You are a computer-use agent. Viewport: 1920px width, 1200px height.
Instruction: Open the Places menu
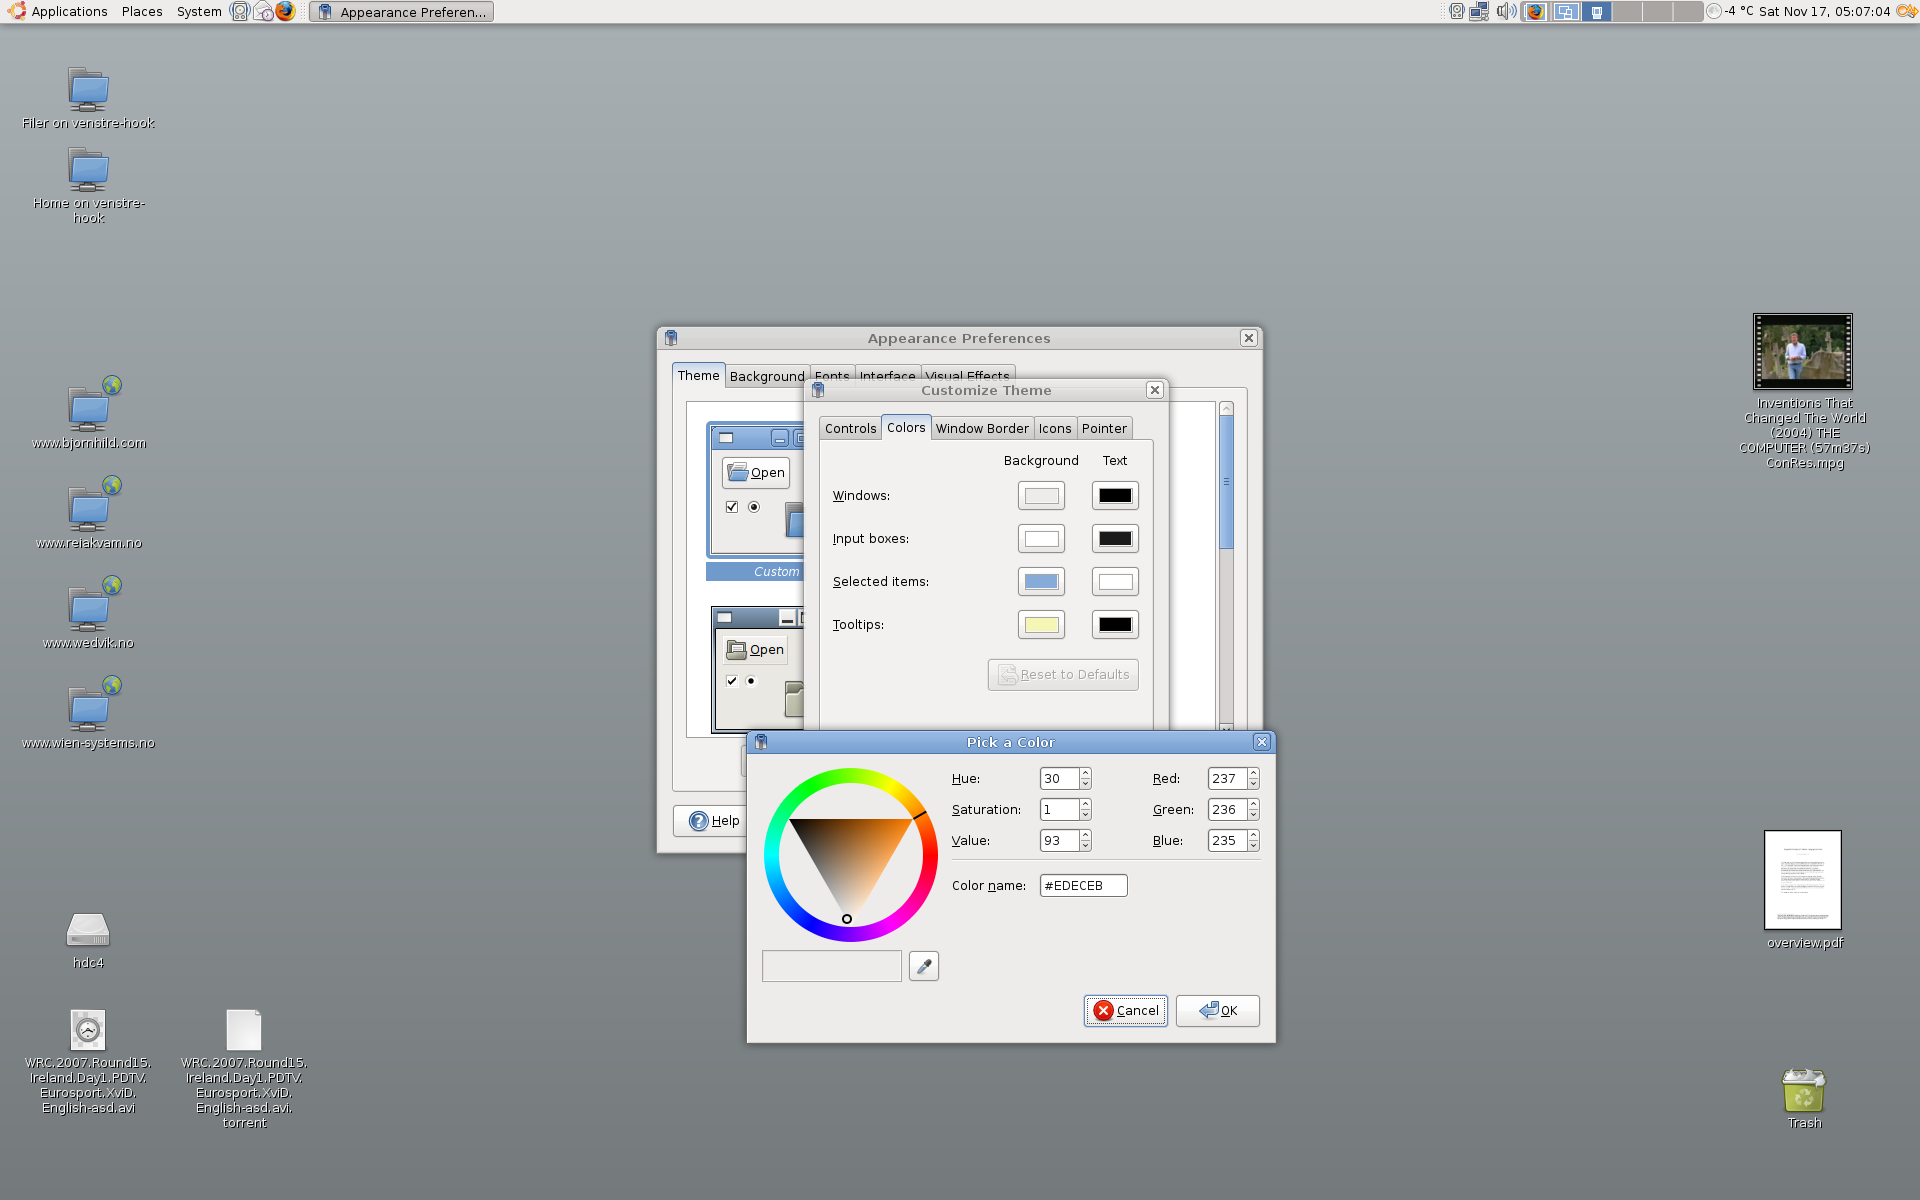(x=142, y=11)
